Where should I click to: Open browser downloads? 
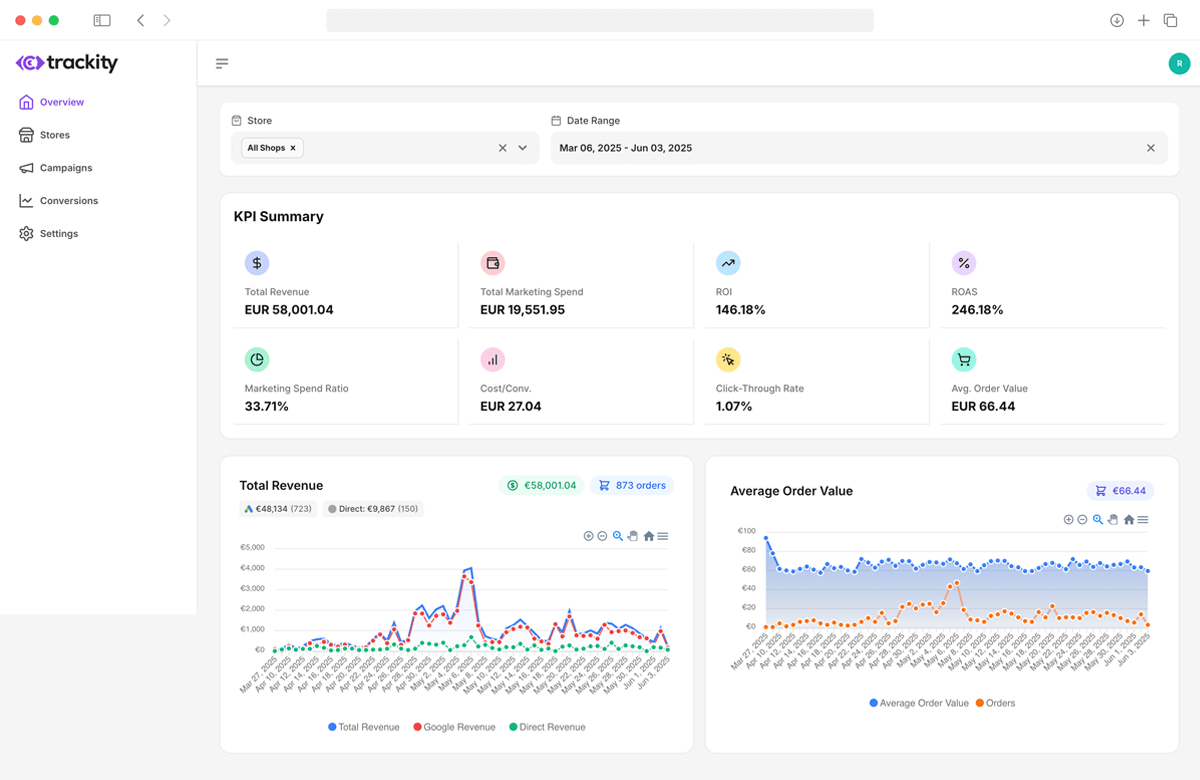point(1117,20)
